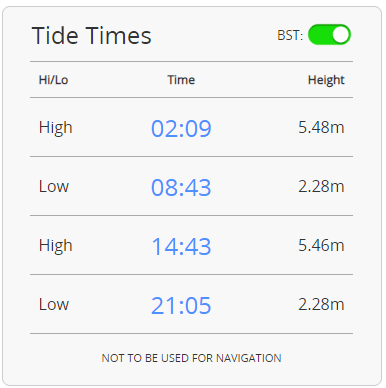Image resolution: width=386 pixels, height=388 pixels.
Task: Click the 02:09 high tide time
Action: [x=181, y=128]
